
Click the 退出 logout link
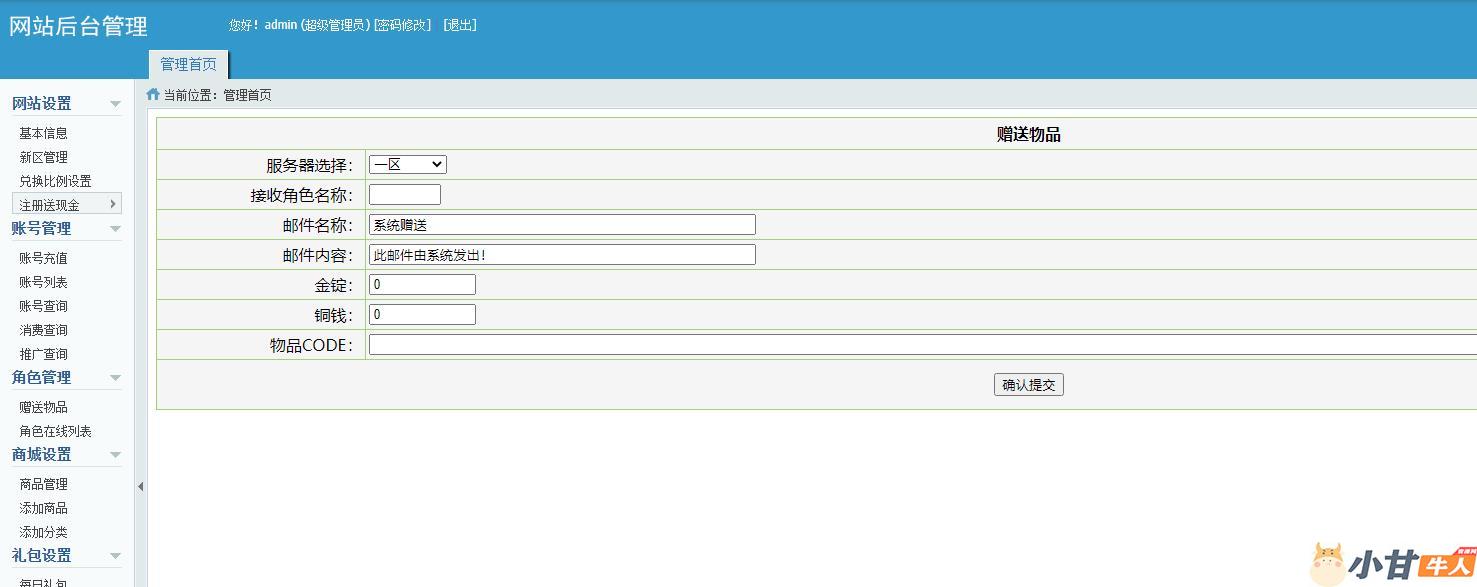click(x=460, y=25)
